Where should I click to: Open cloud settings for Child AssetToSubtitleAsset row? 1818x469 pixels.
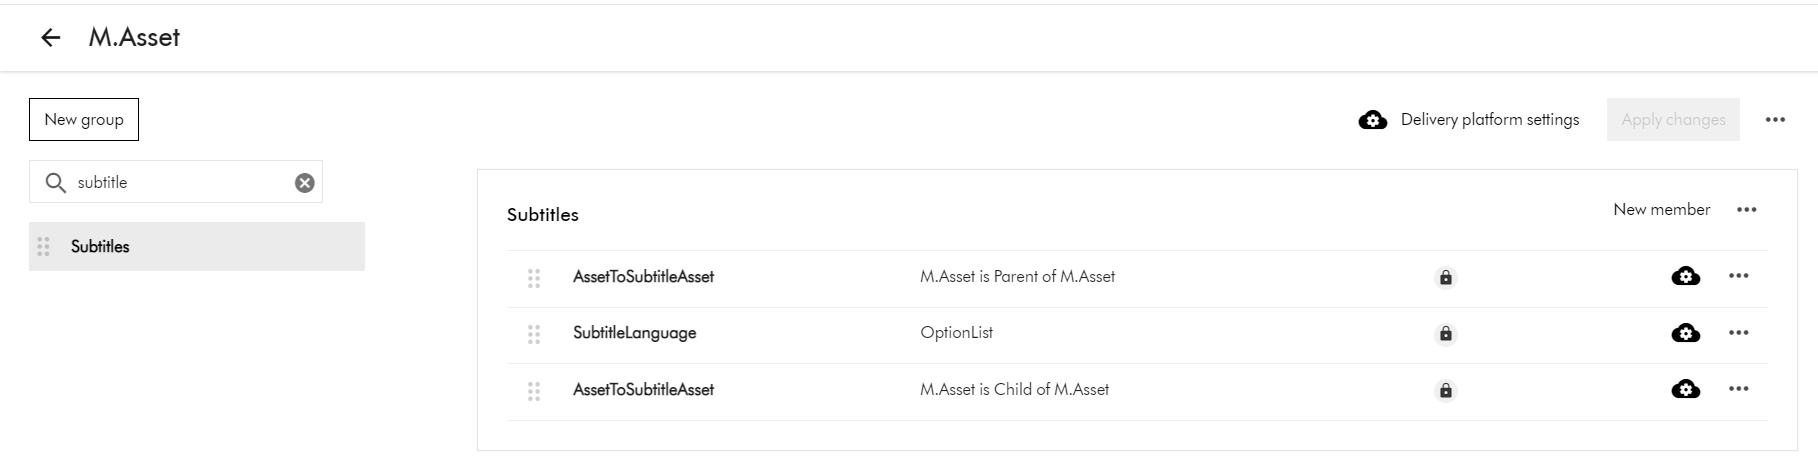1685,389
